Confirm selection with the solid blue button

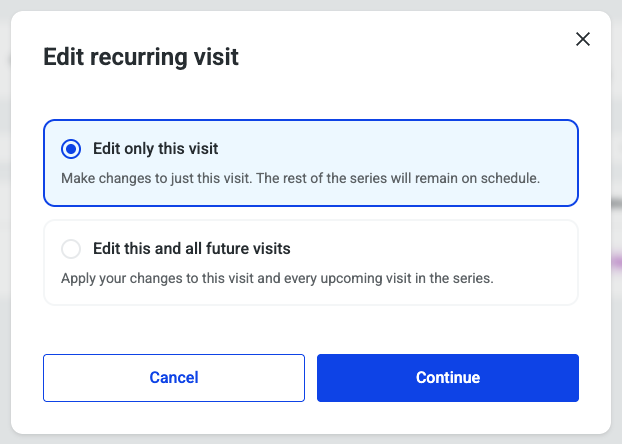point(448,378)
